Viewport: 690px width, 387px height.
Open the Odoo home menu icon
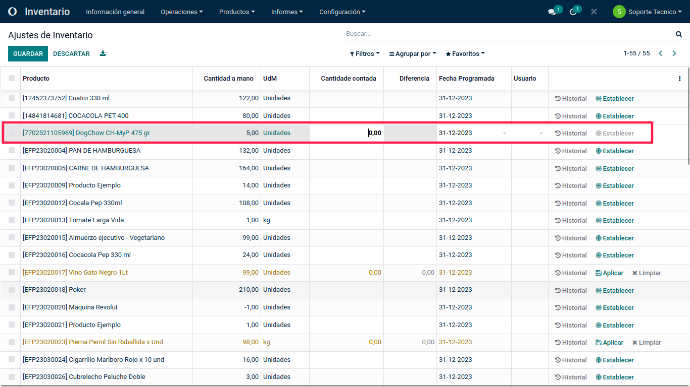12,11
